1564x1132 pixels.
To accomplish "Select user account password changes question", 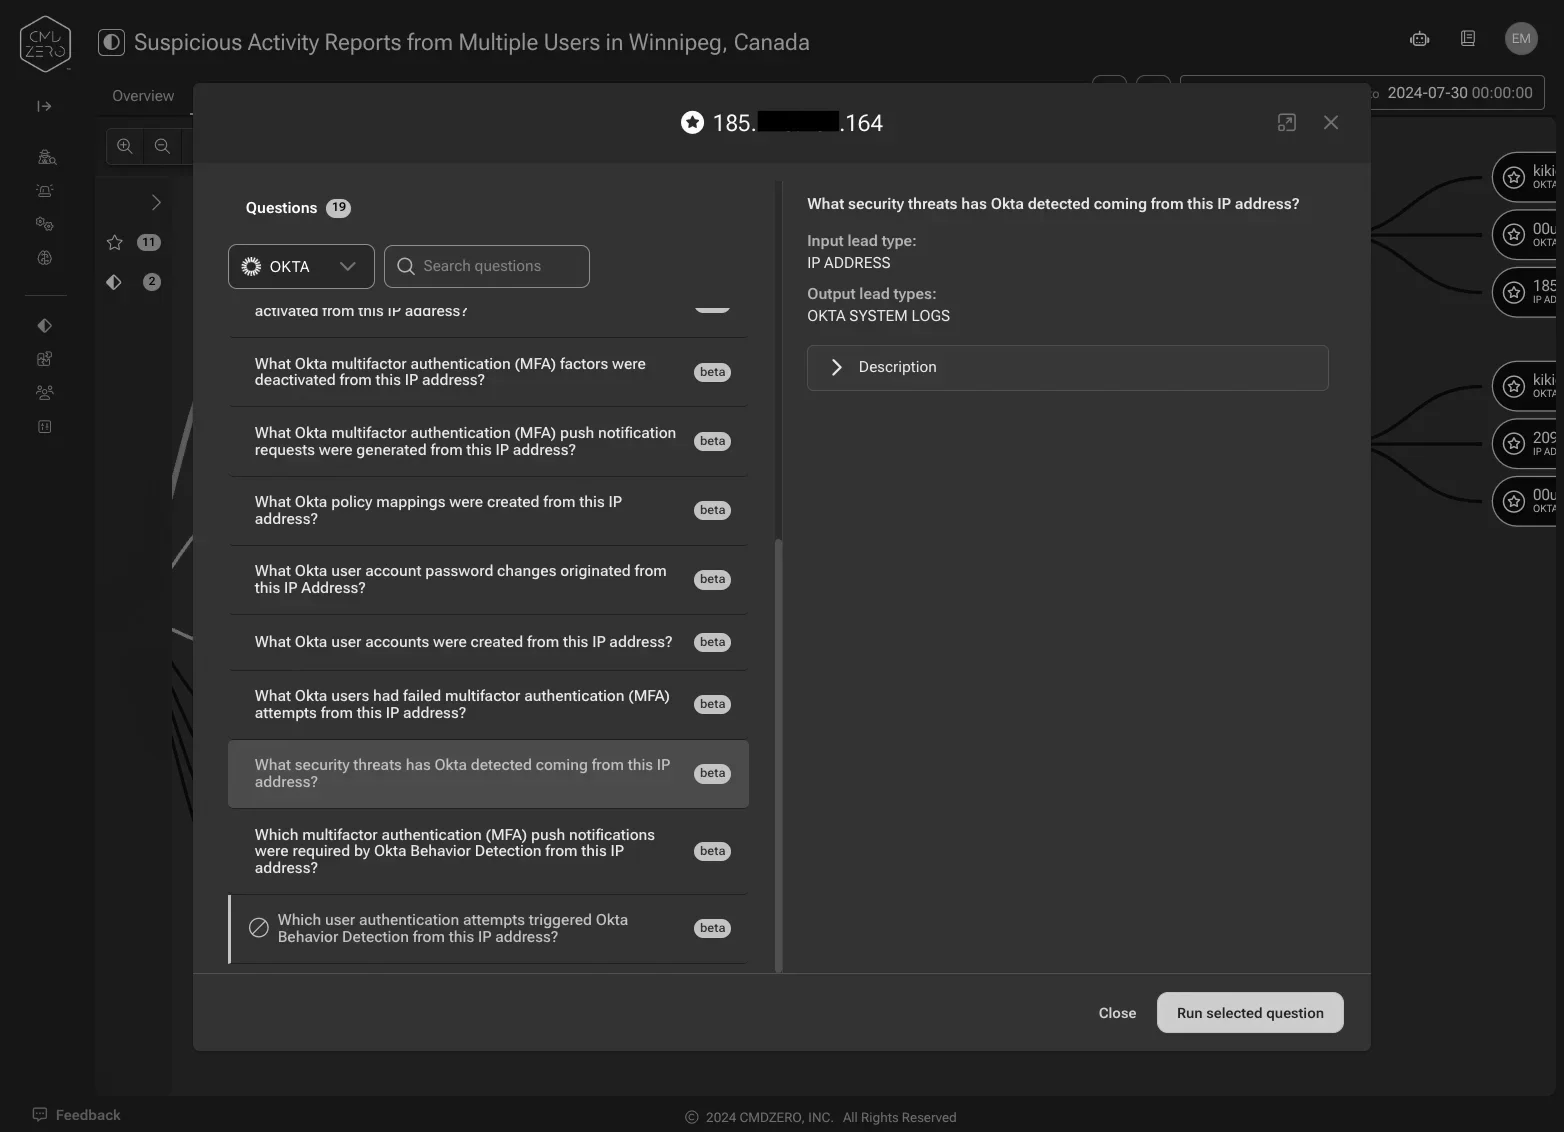I will (x=488, y=579).
